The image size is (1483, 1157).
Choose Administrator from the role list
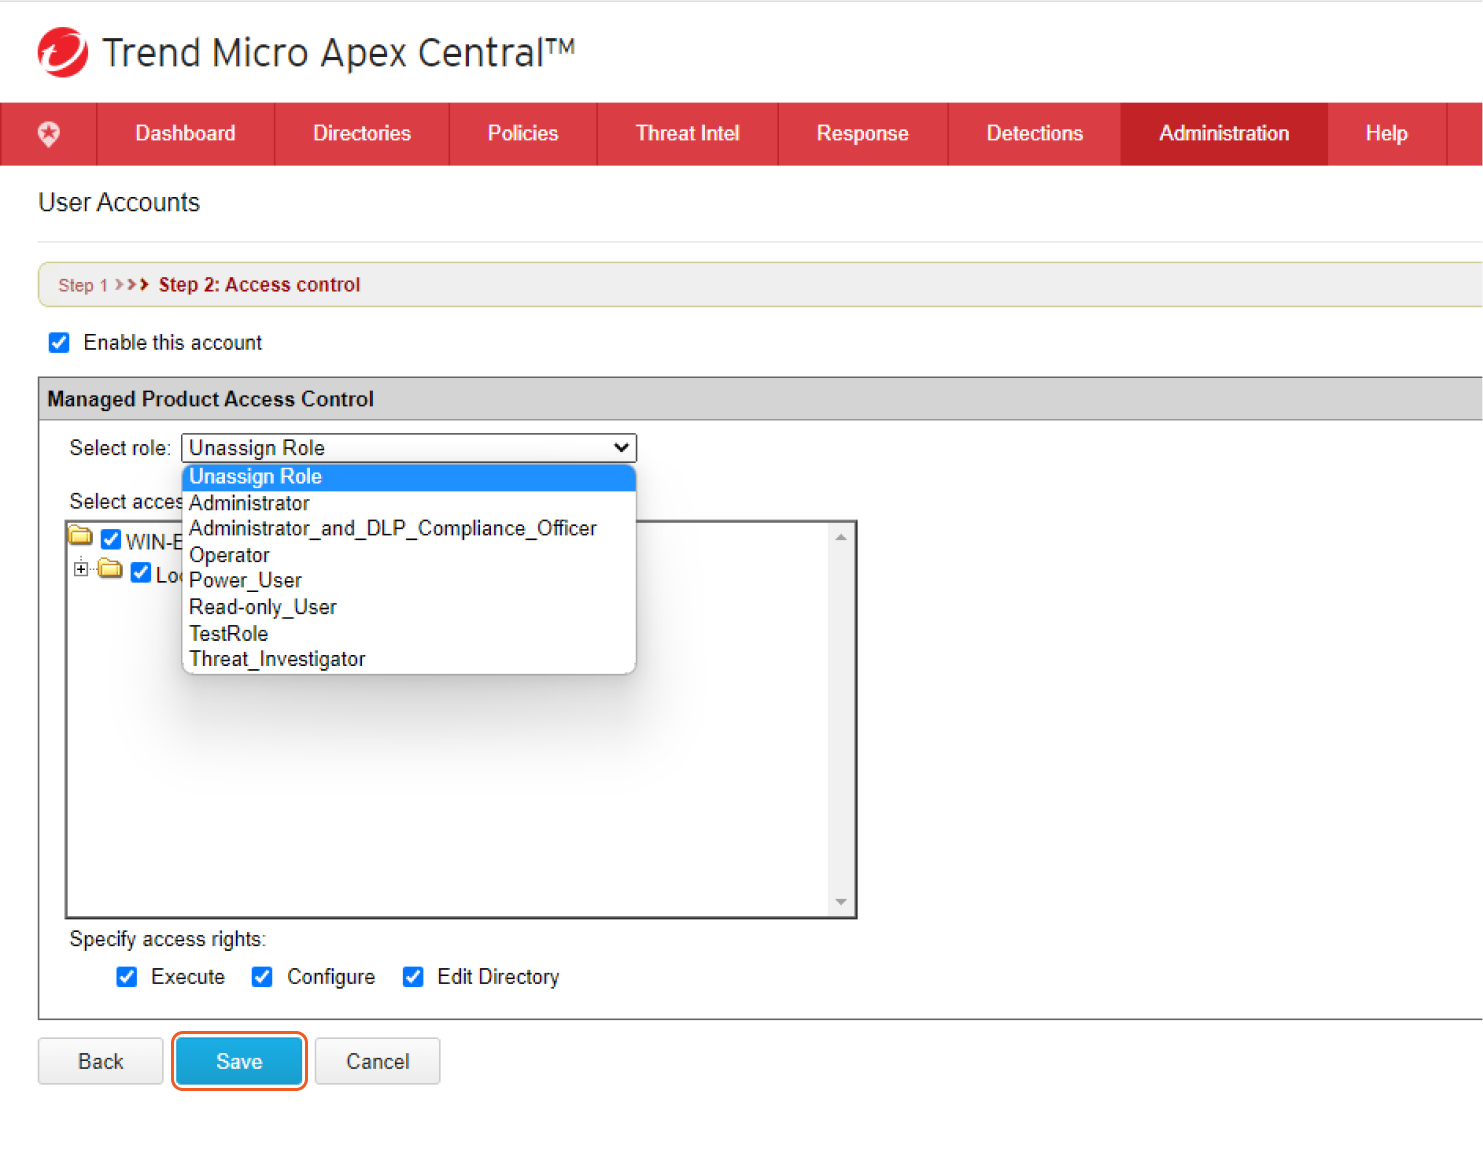pyautogui.click(x=249, y=503)
